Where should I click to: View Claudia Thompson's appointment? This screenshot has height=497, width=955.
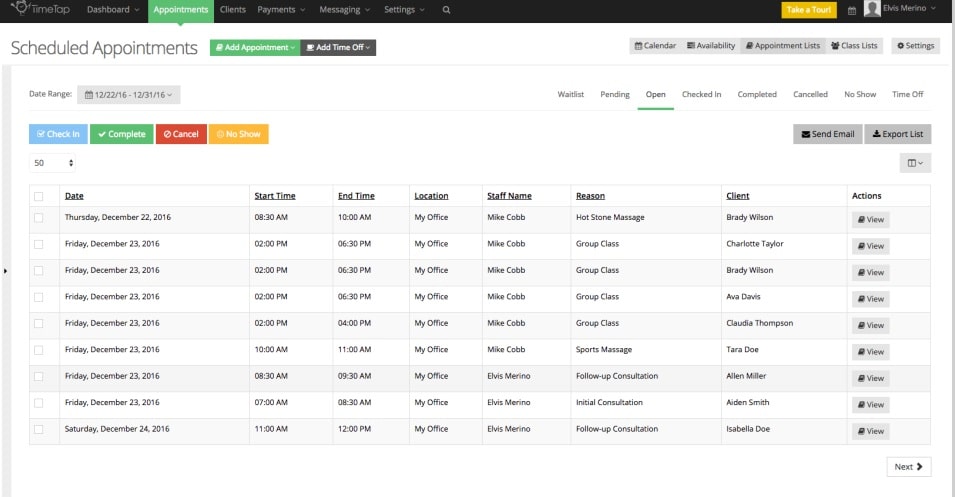[870, 325]
